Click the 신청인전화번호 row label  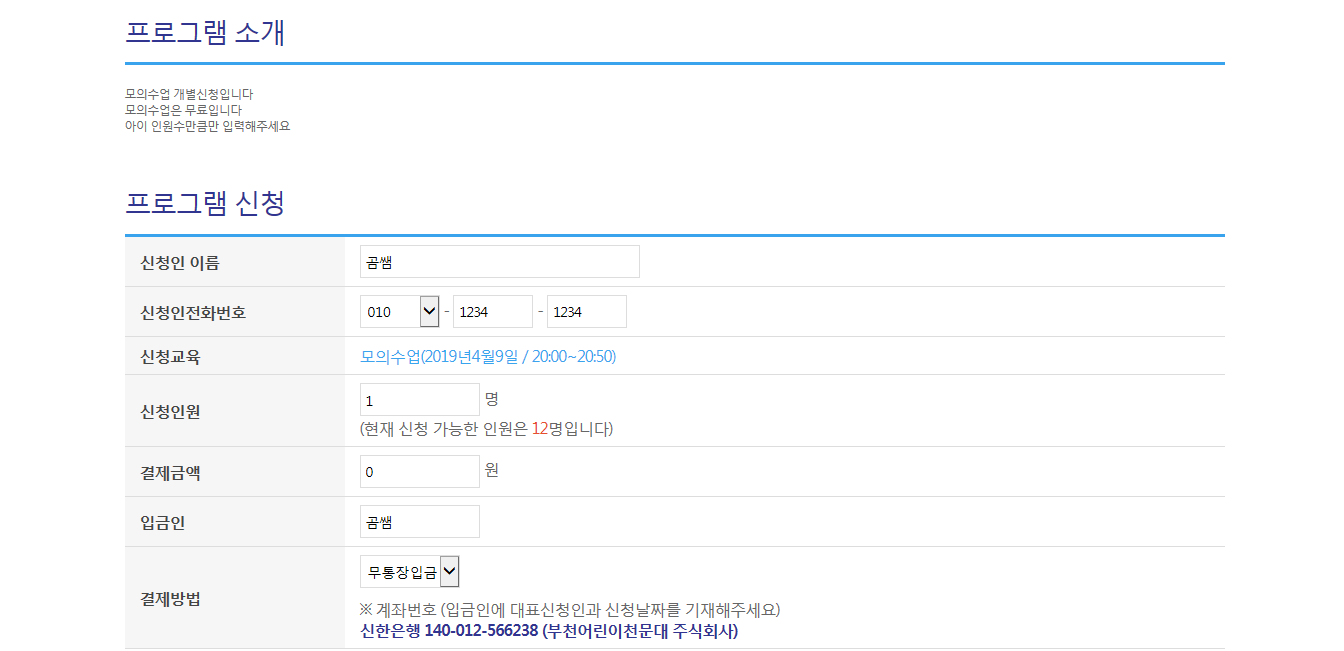tap(193, 312)
